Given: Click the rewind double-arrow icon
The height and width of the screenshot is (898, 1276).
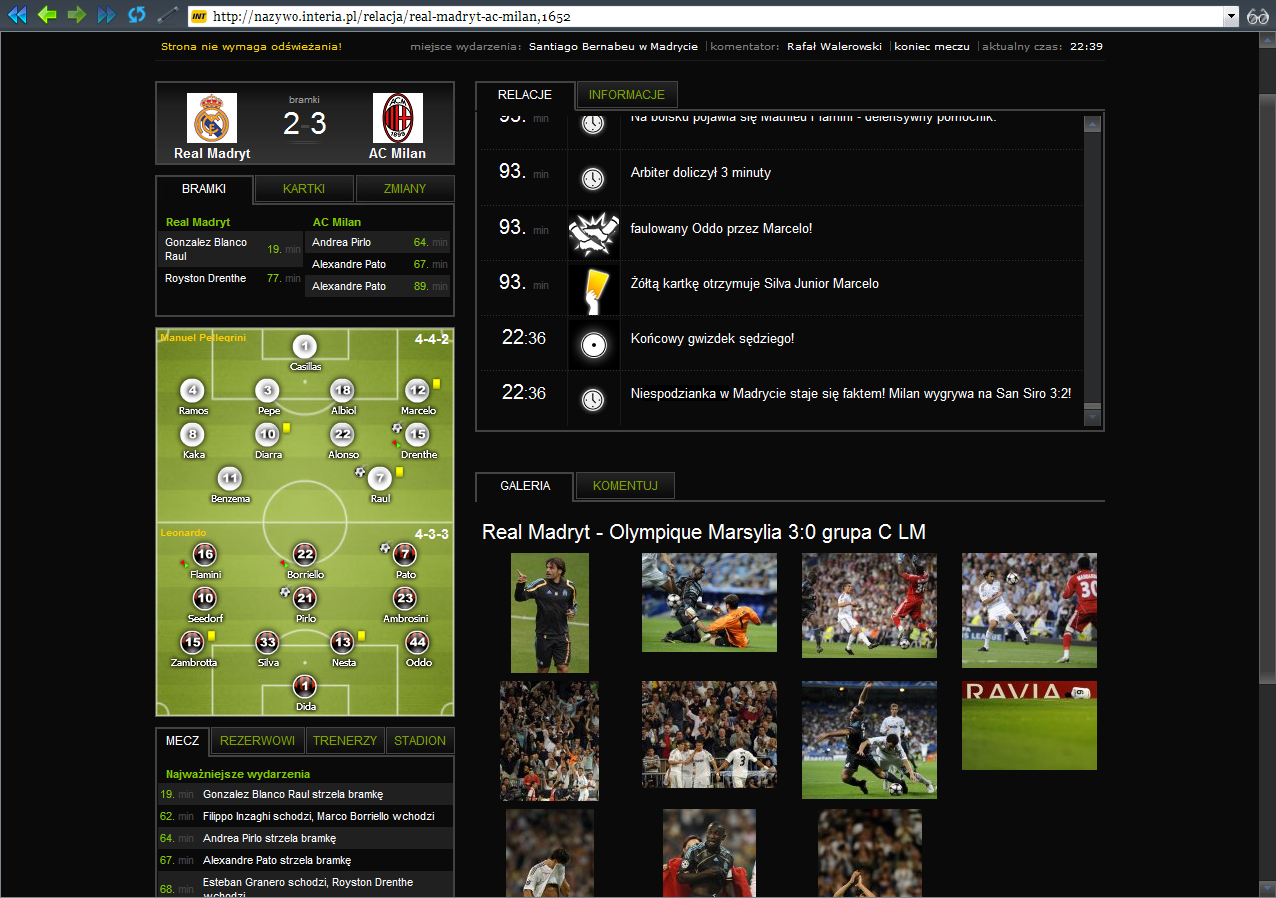Looking at the screenshot, I should point(17,15).
